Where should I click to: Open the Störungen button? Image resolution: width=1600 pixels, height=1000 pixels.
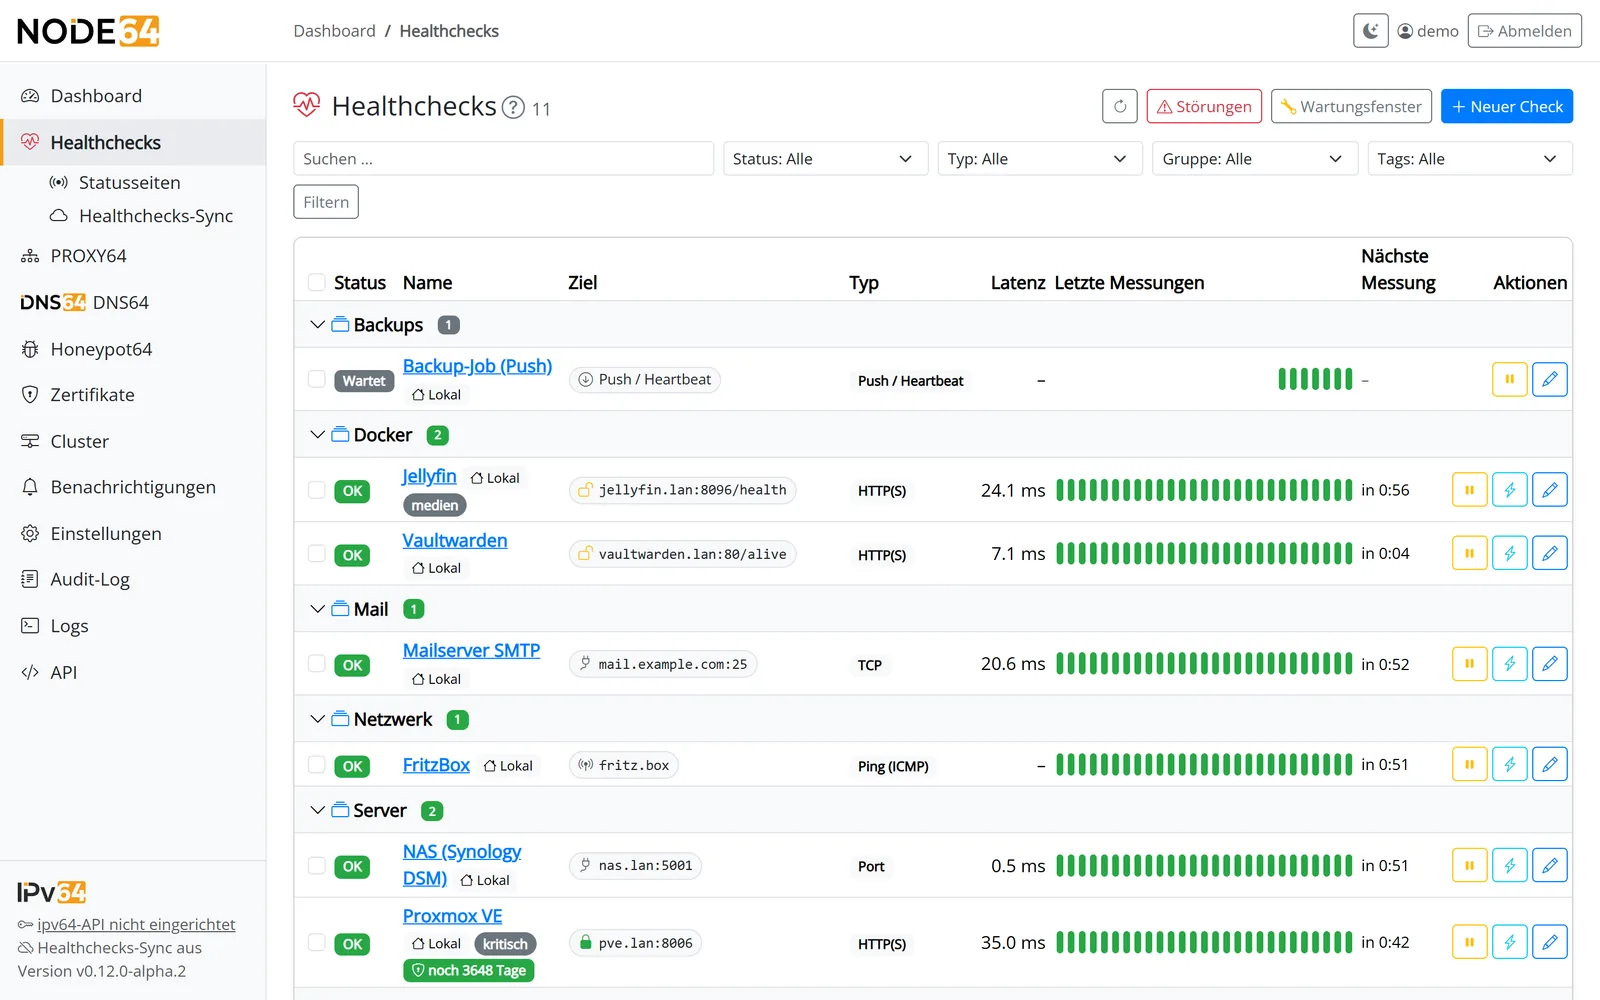tap(1204, 106)
